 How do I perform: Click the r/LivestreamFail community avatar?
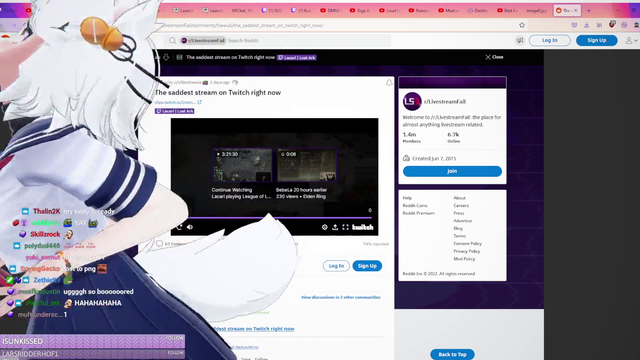tap(412, 102)
